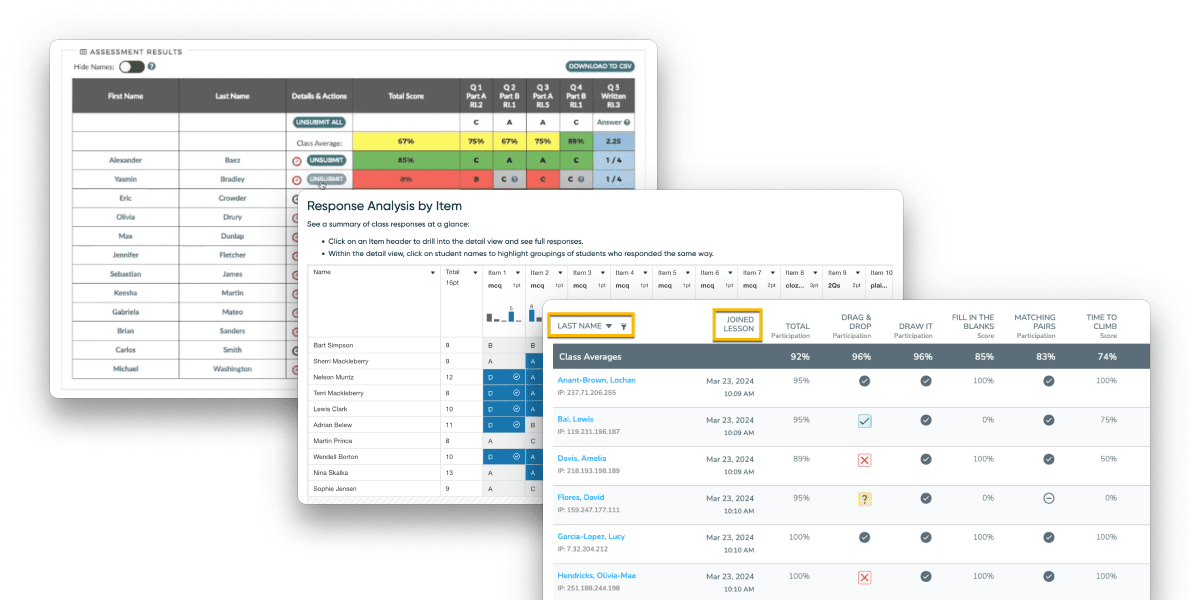Open help icon beside Hide Names toggle
1200x600 pixels.
[152, 67]
